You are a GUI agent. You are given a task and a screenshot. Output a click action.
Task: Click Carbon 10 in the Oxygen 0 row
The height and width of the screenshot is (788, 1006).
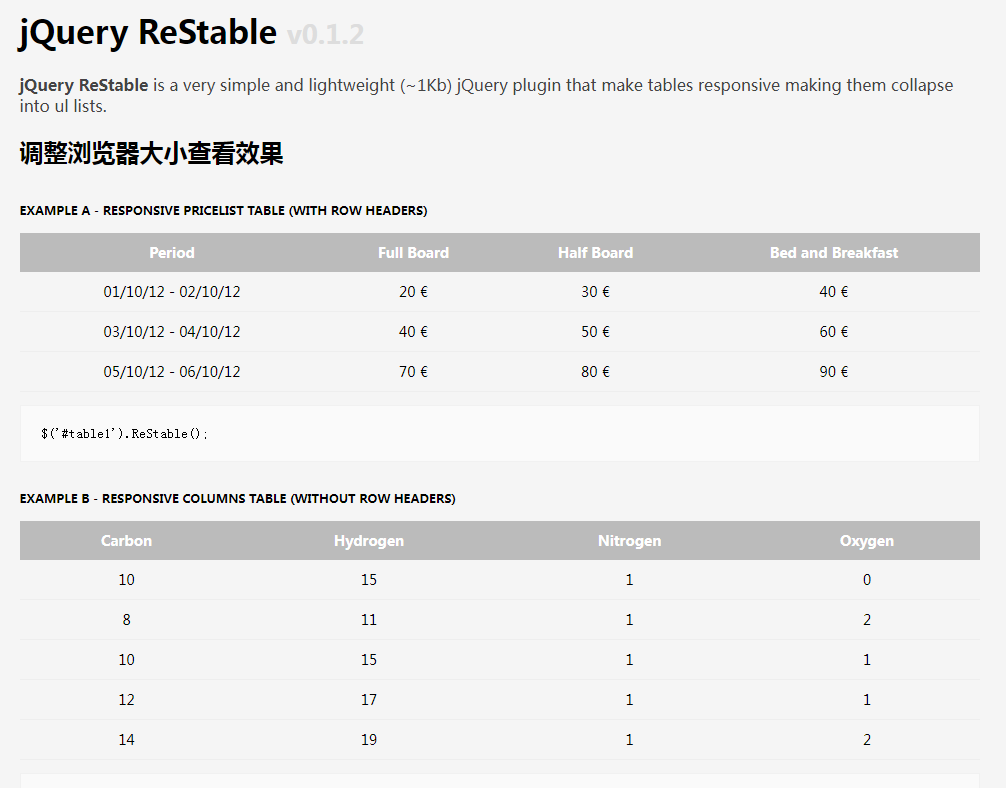tap(126, 580)
